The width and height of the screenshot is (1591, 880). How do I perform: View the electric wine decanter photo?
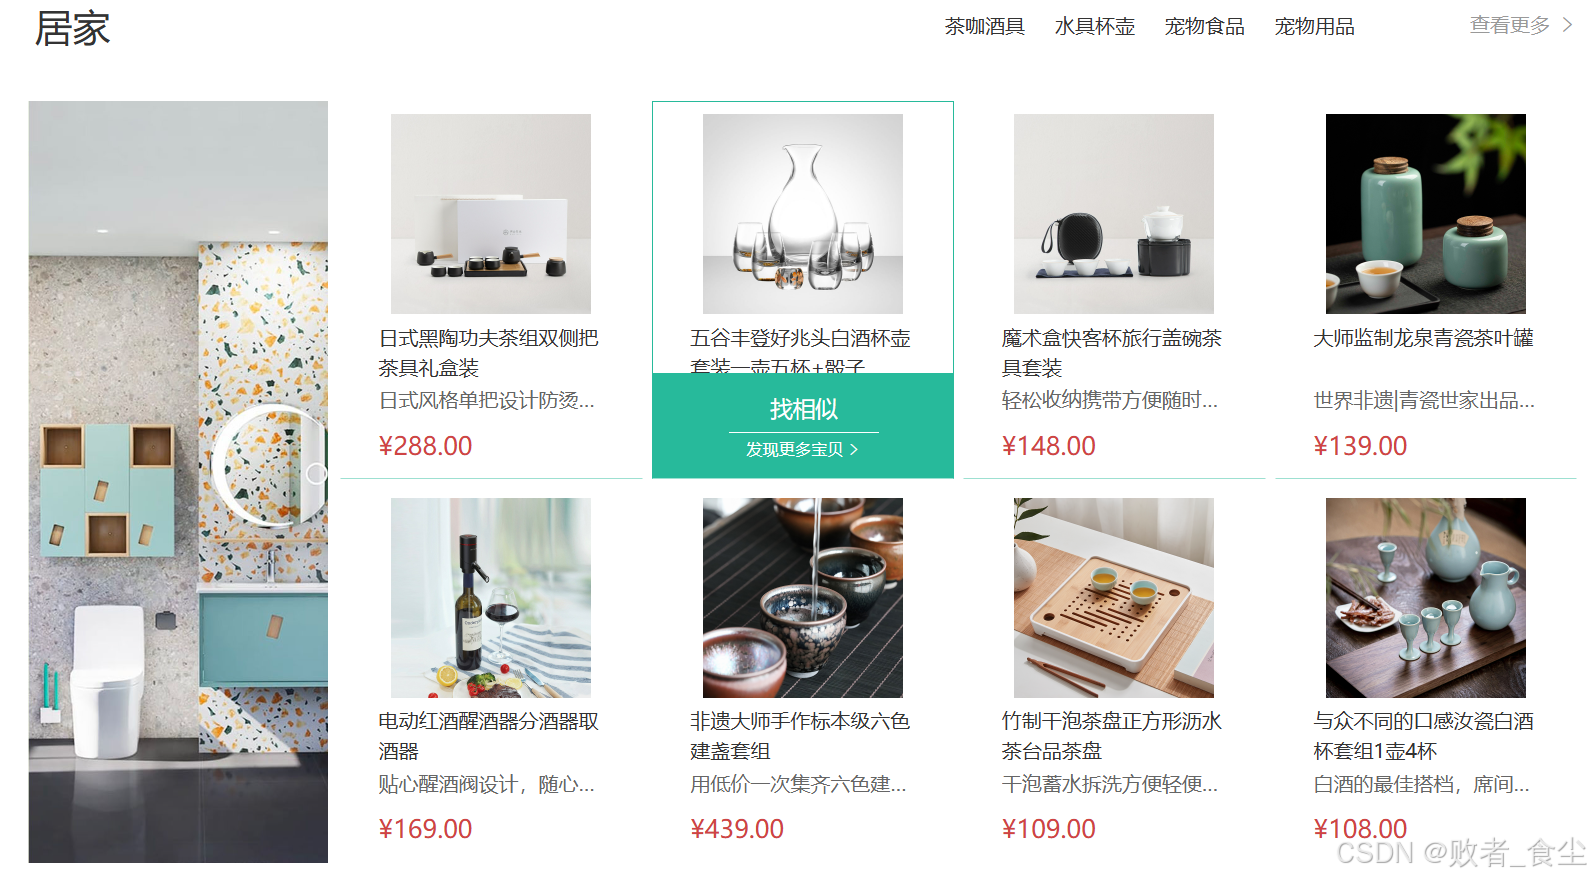[491, 598]
